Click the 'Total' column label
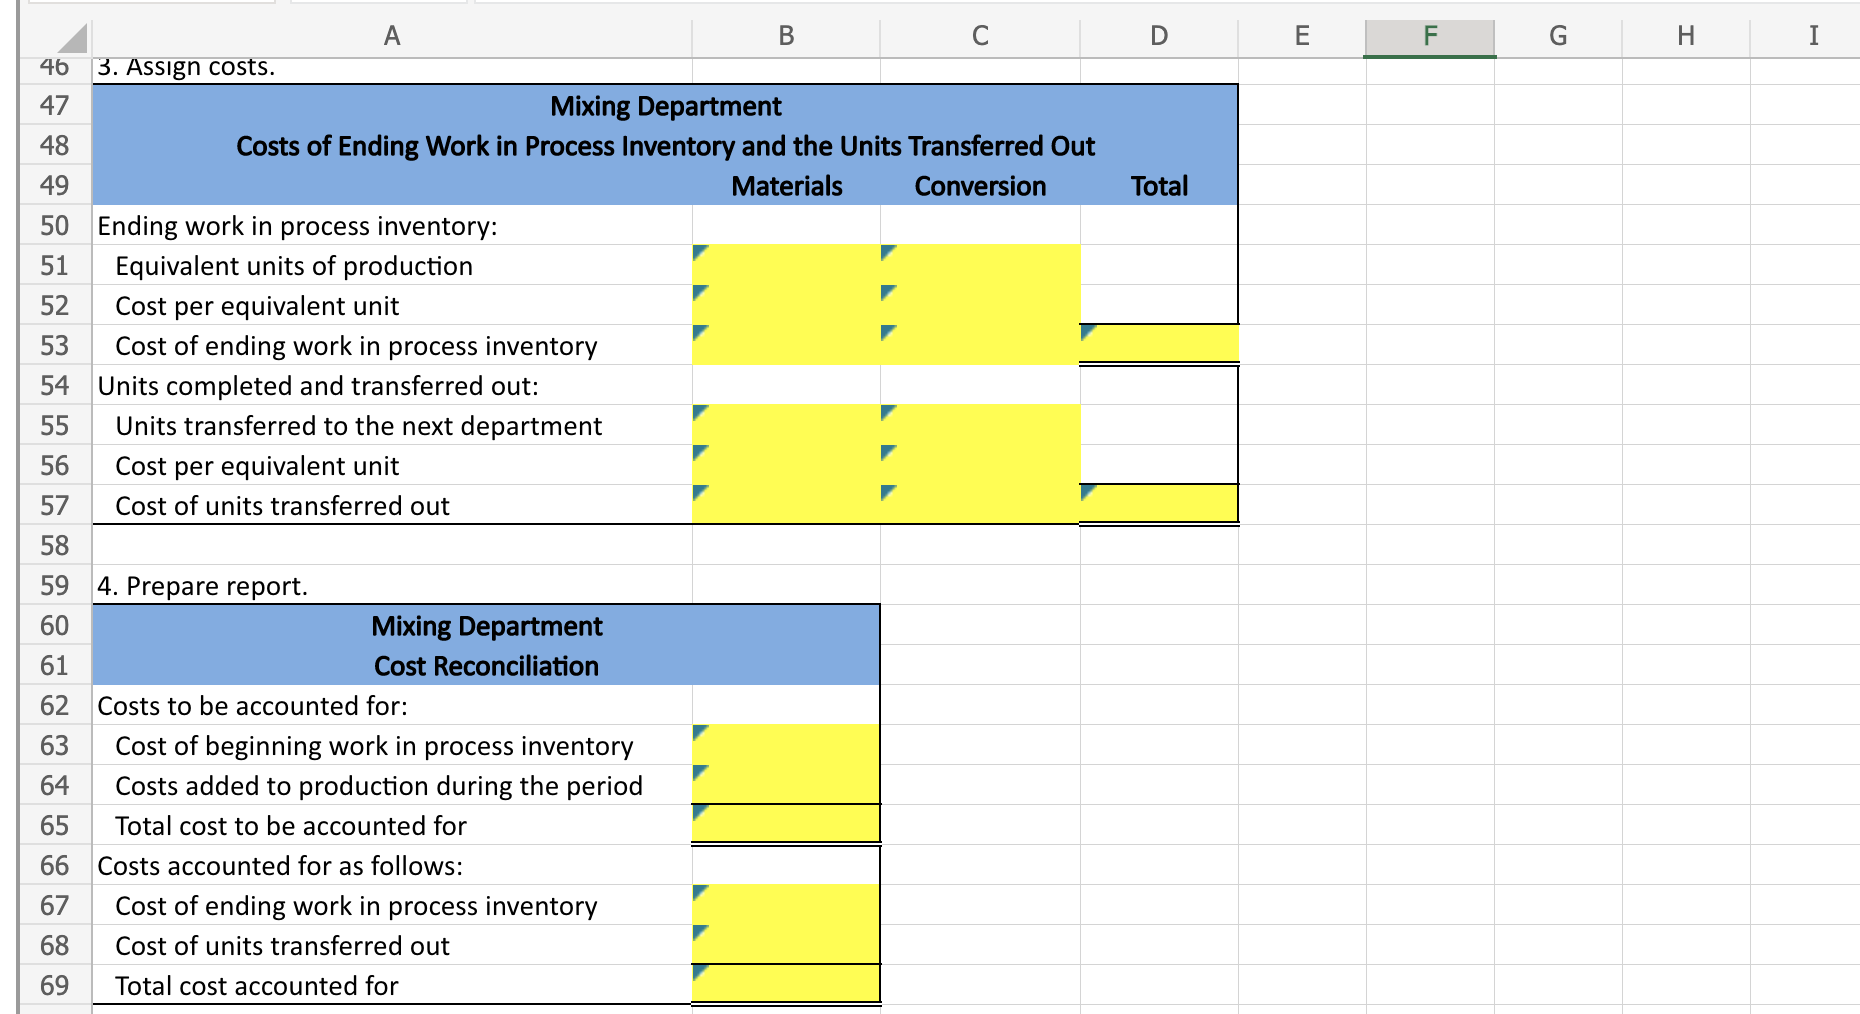This screenshot has width=1860, height=1014. (x=1159, y=186)
